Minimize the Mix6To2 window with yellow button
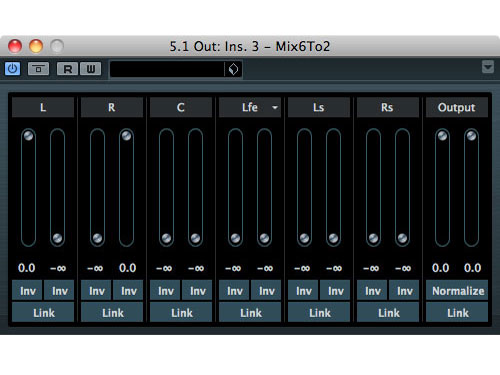 pos(36,46)
